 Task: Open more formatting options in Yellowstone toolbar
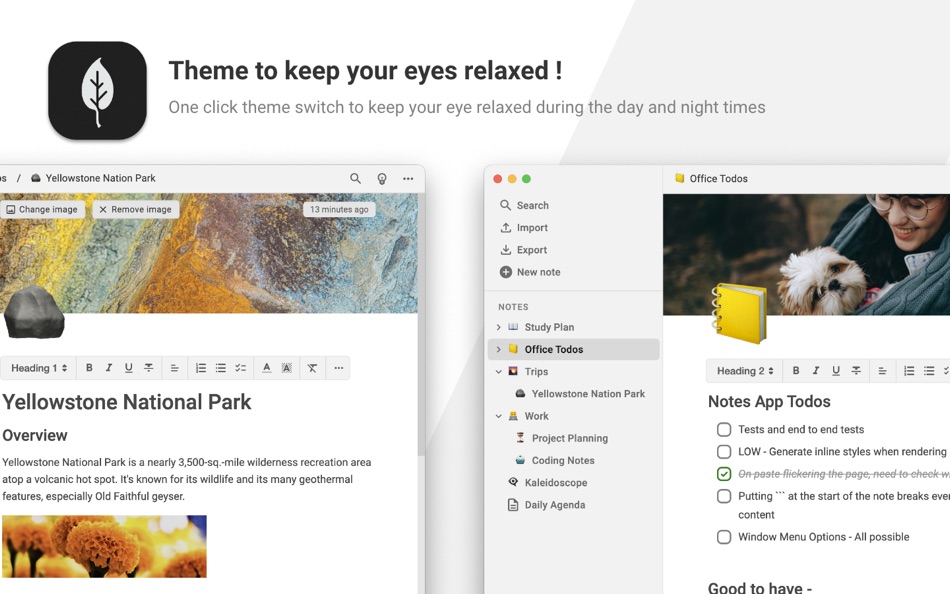(x=339, y=368)
